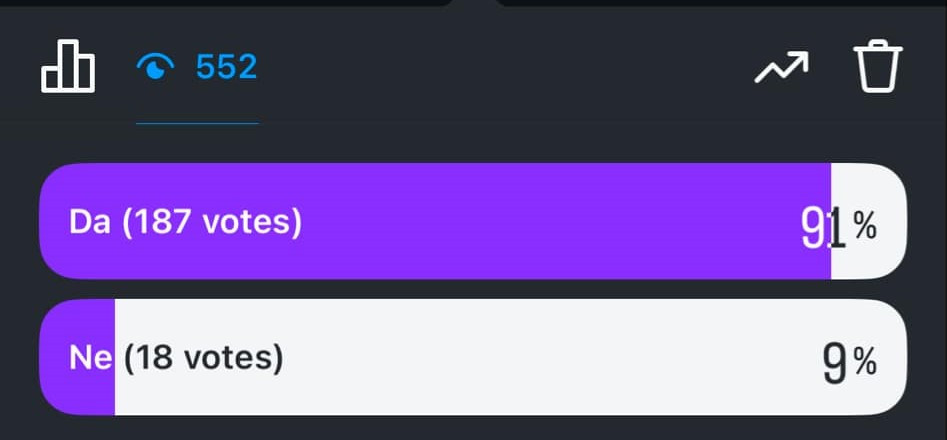Select the Ne (18 votes) label

point(176,358)
